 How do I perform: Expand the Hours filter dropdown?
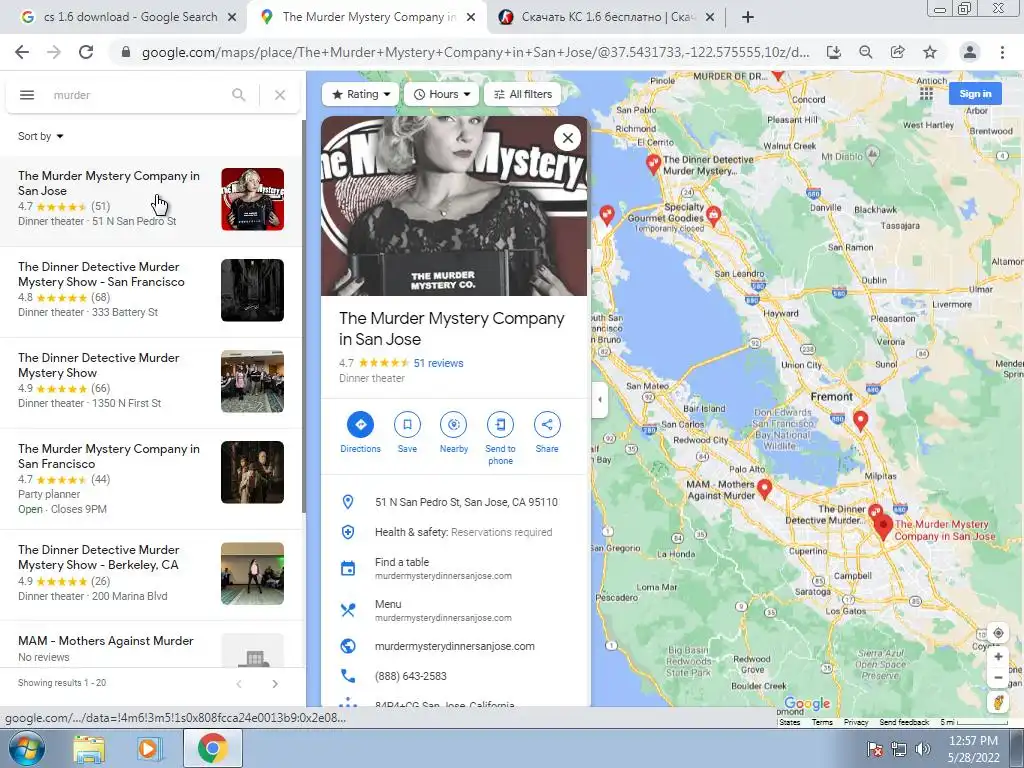pos(441,94)
